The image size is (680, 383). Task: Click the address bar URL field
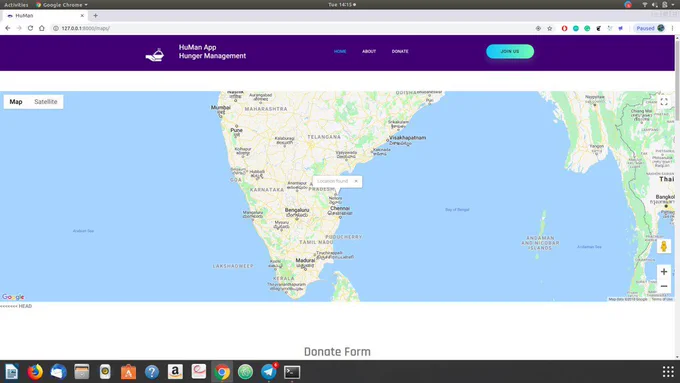[295, 28]
